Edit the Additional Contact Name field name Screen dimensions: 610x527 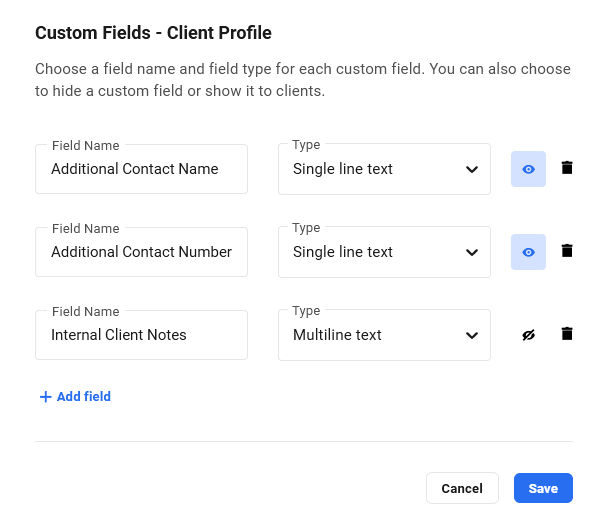tap(141, 169)
